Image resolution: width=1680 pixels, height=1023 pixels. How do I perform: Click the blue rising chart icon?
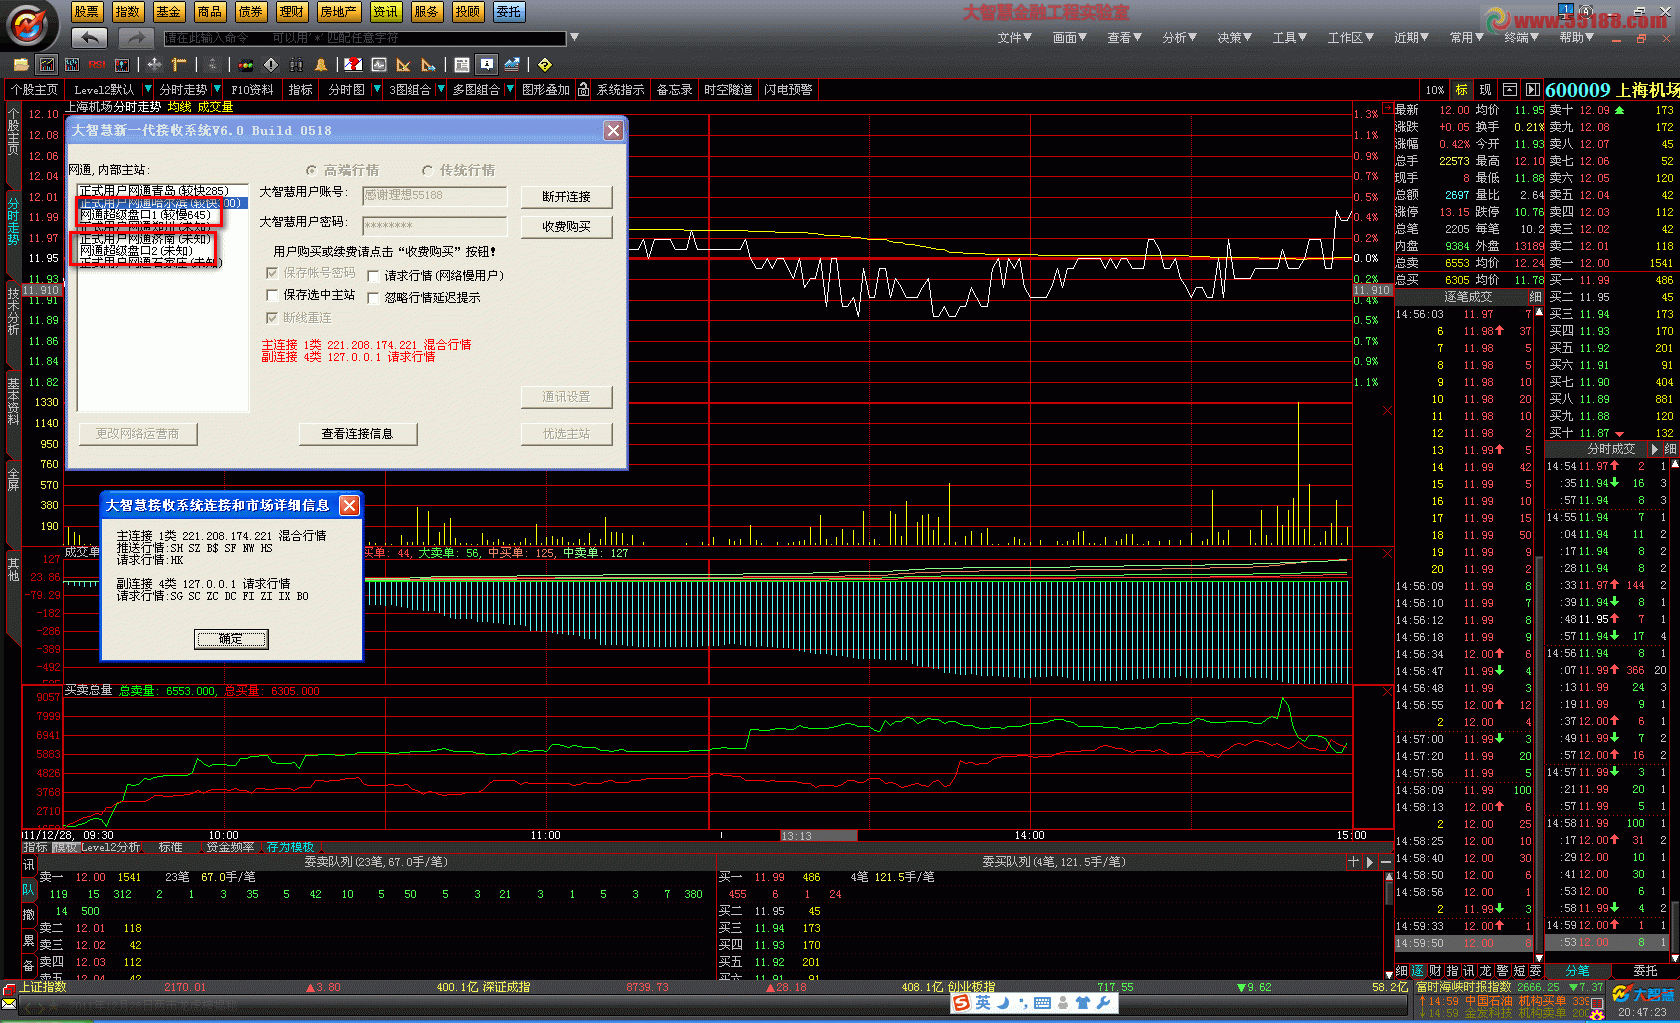point(512,65)
